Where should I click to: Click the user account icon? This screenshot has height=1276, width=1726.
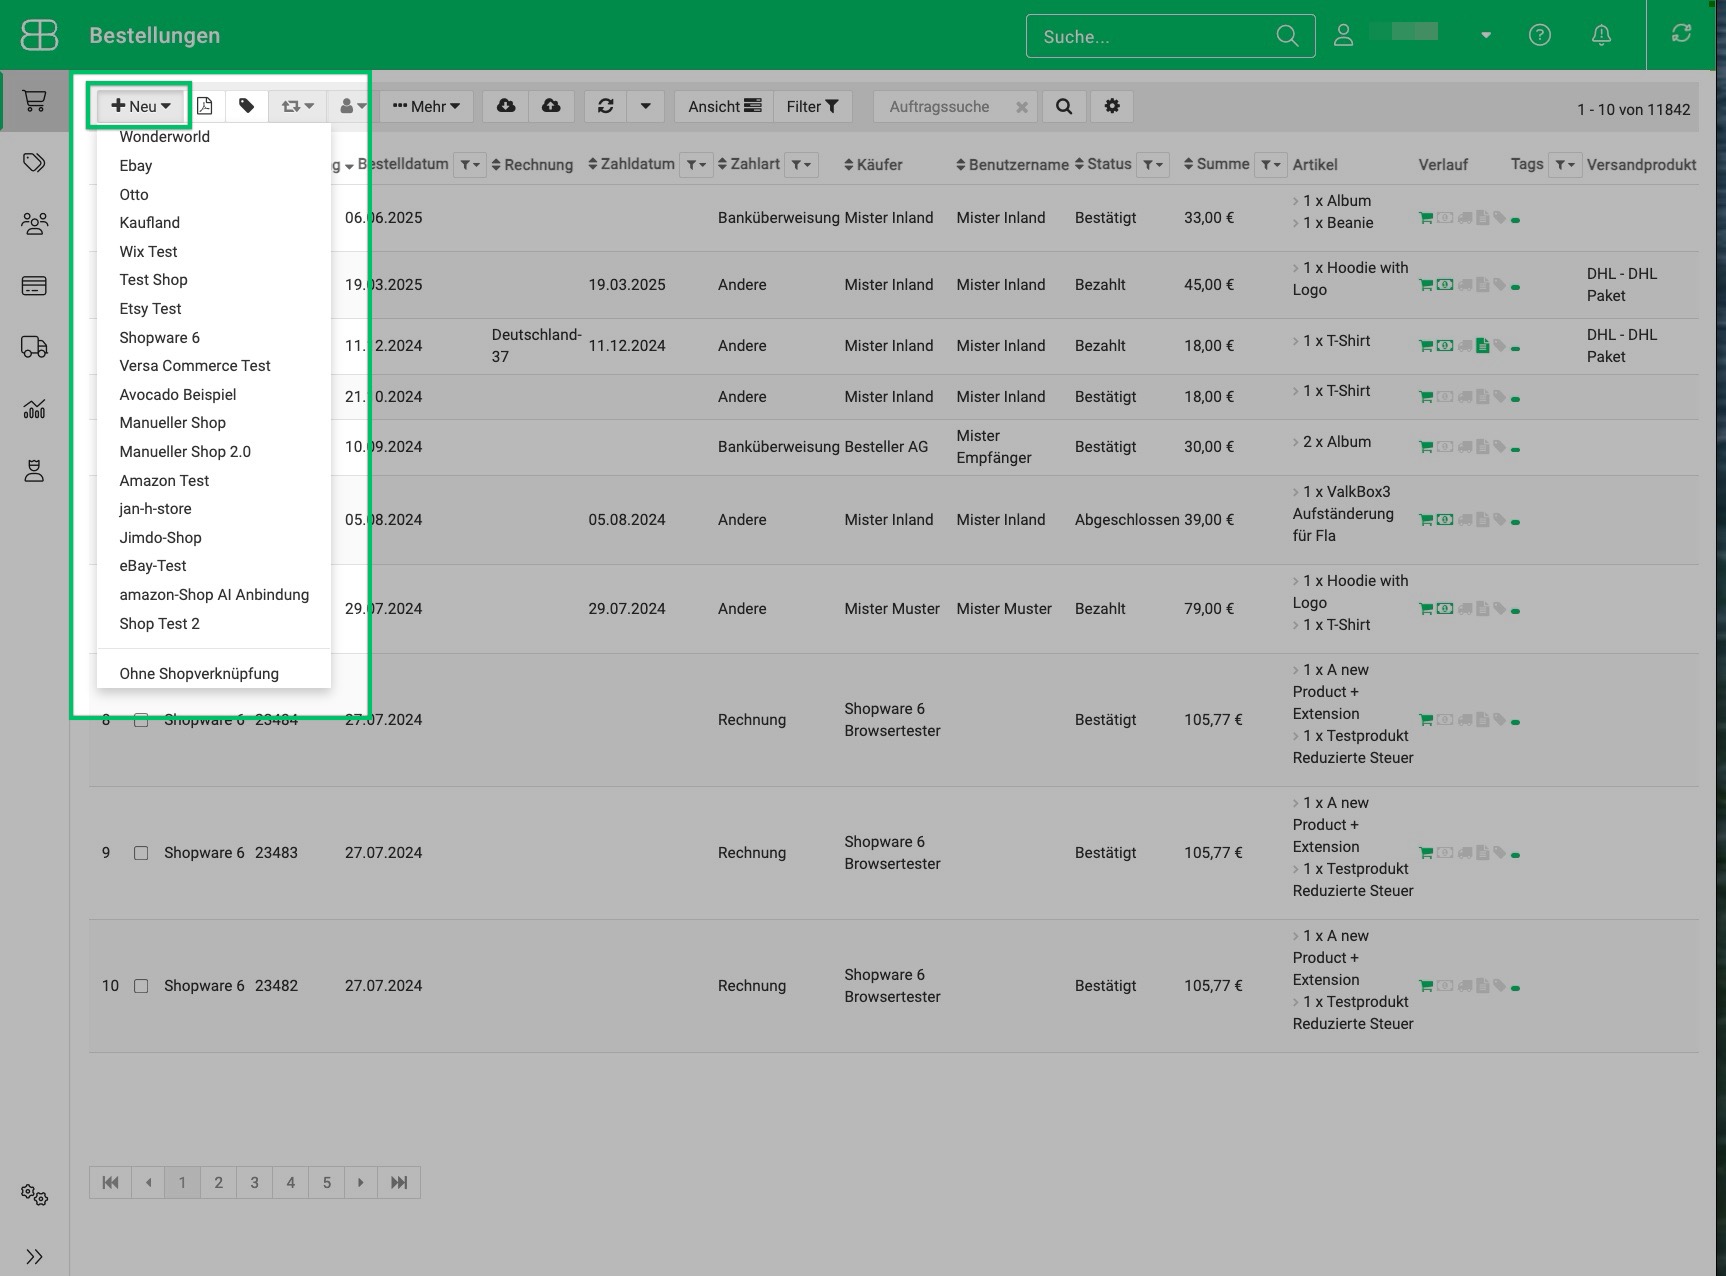1343,36
